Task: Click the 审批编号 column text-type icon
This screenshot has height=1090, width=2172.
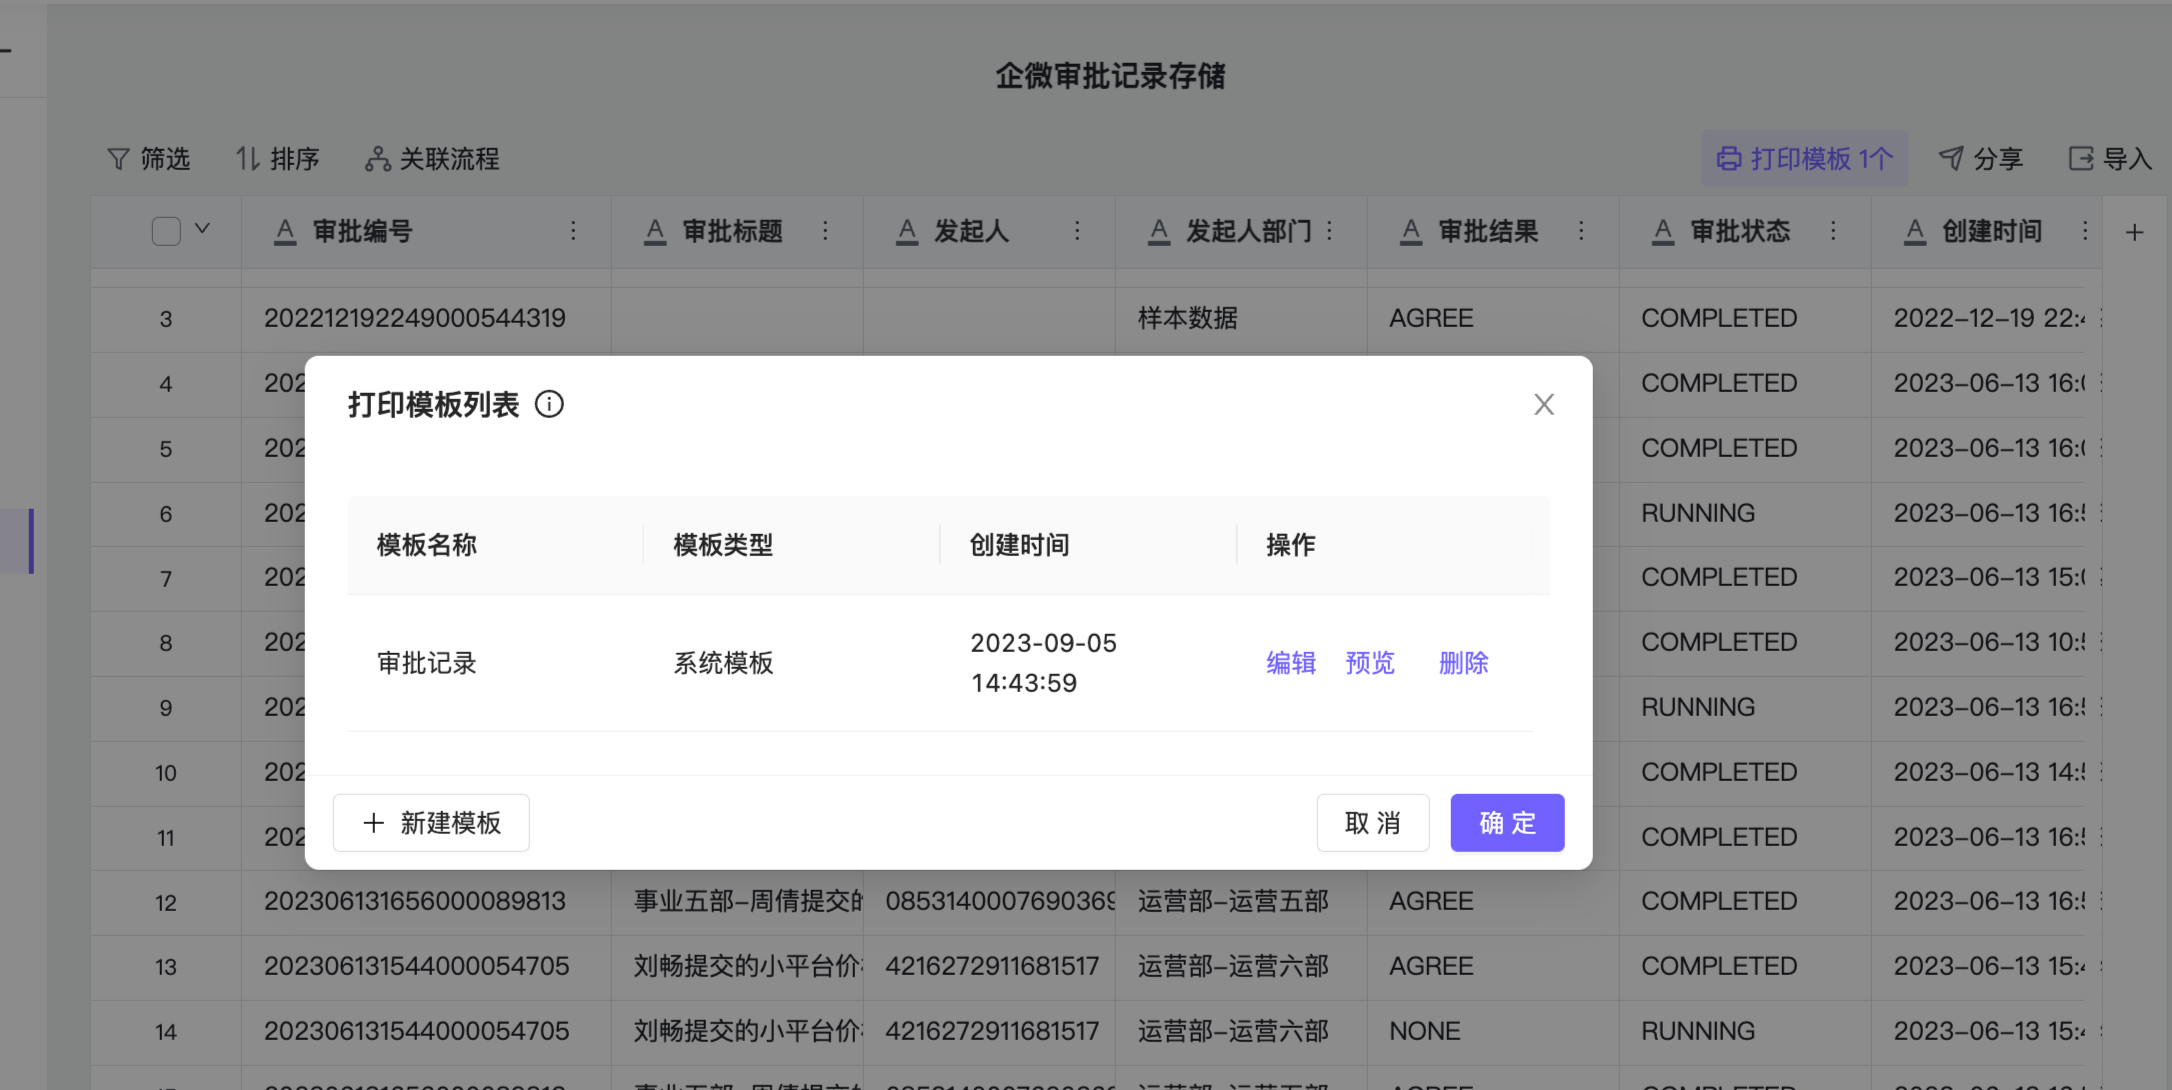Action: pyautogui.click(x=285, y=232)
